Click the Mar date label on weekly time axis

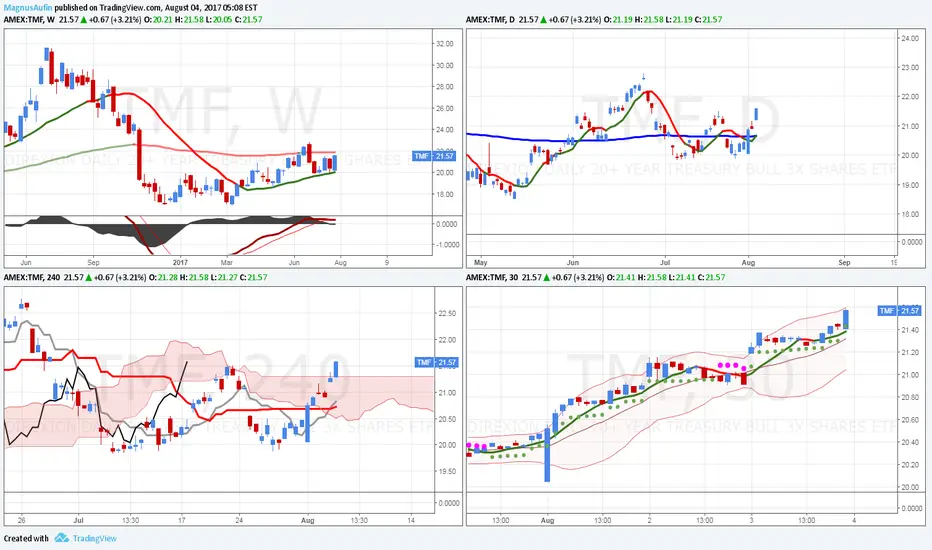coord(226,262)
